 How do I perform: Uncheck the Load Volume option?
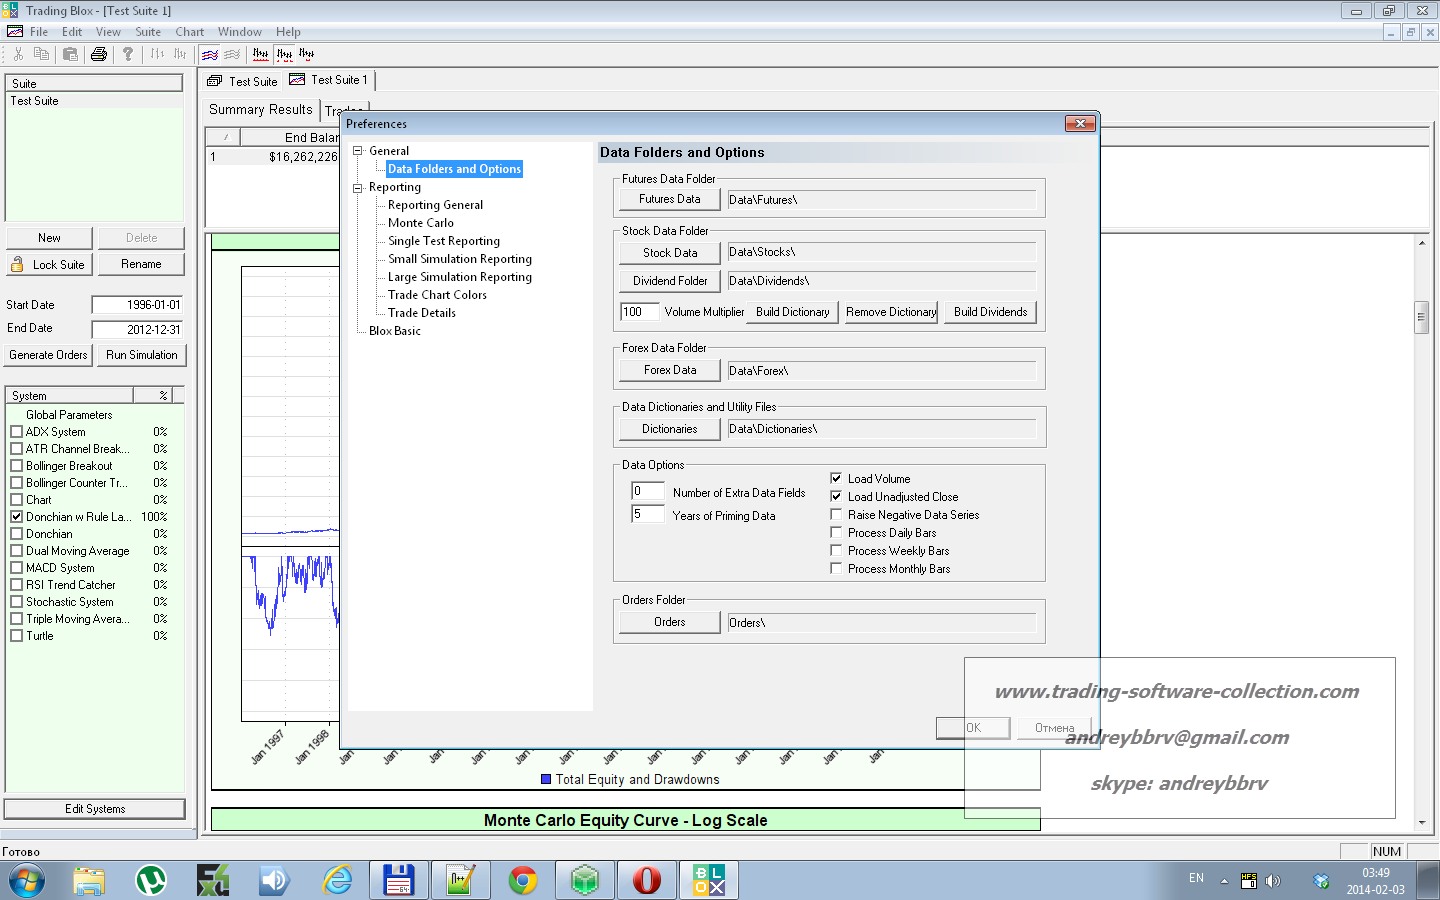(x=836, y=478)
